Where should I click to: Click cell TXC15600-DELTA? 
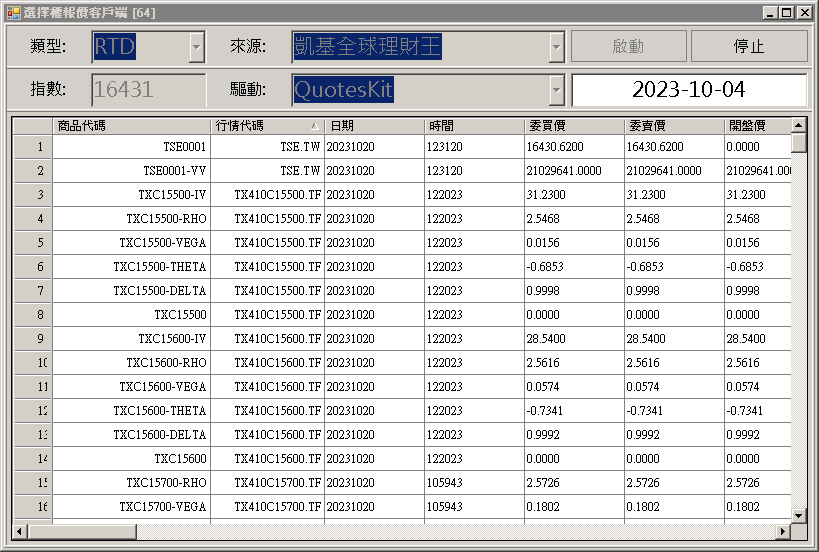tap(131, 435)
